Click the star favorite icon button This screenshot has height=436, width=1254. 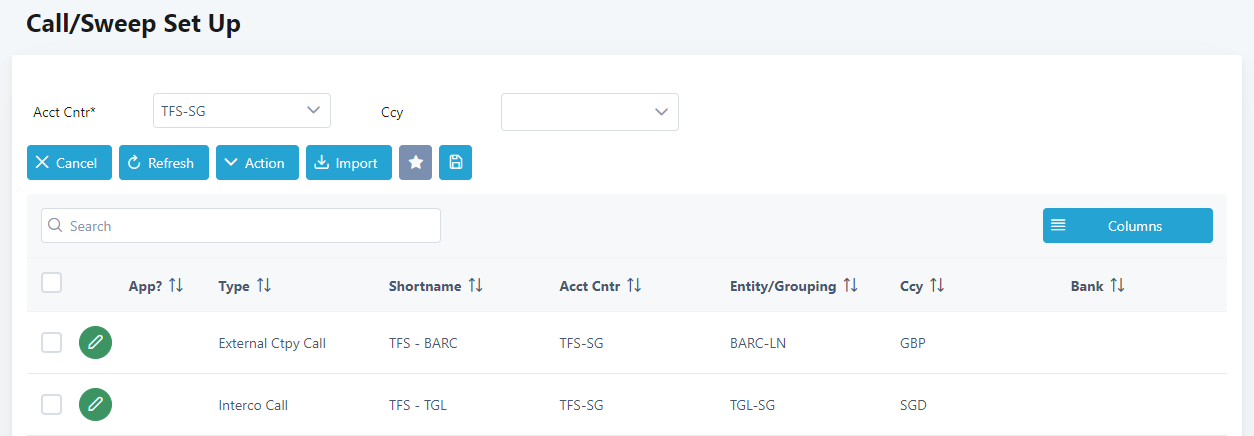pyautogui.click(x=415, y=163)
